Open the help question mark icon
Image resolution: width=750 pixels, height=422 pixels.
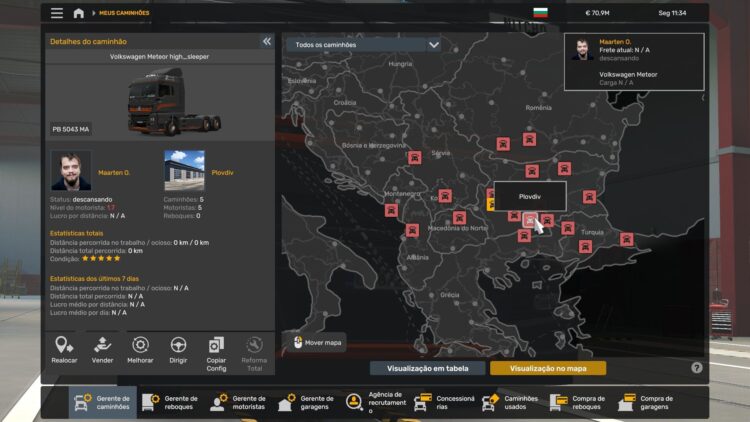696,367
